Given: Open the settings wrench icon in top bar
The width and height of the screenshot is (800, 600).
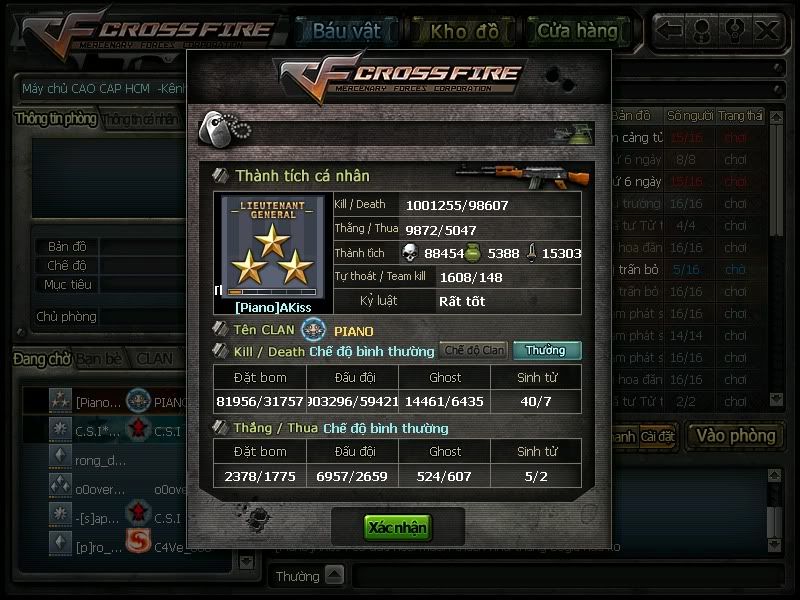Looking at the screenshot, I should 734,31.
